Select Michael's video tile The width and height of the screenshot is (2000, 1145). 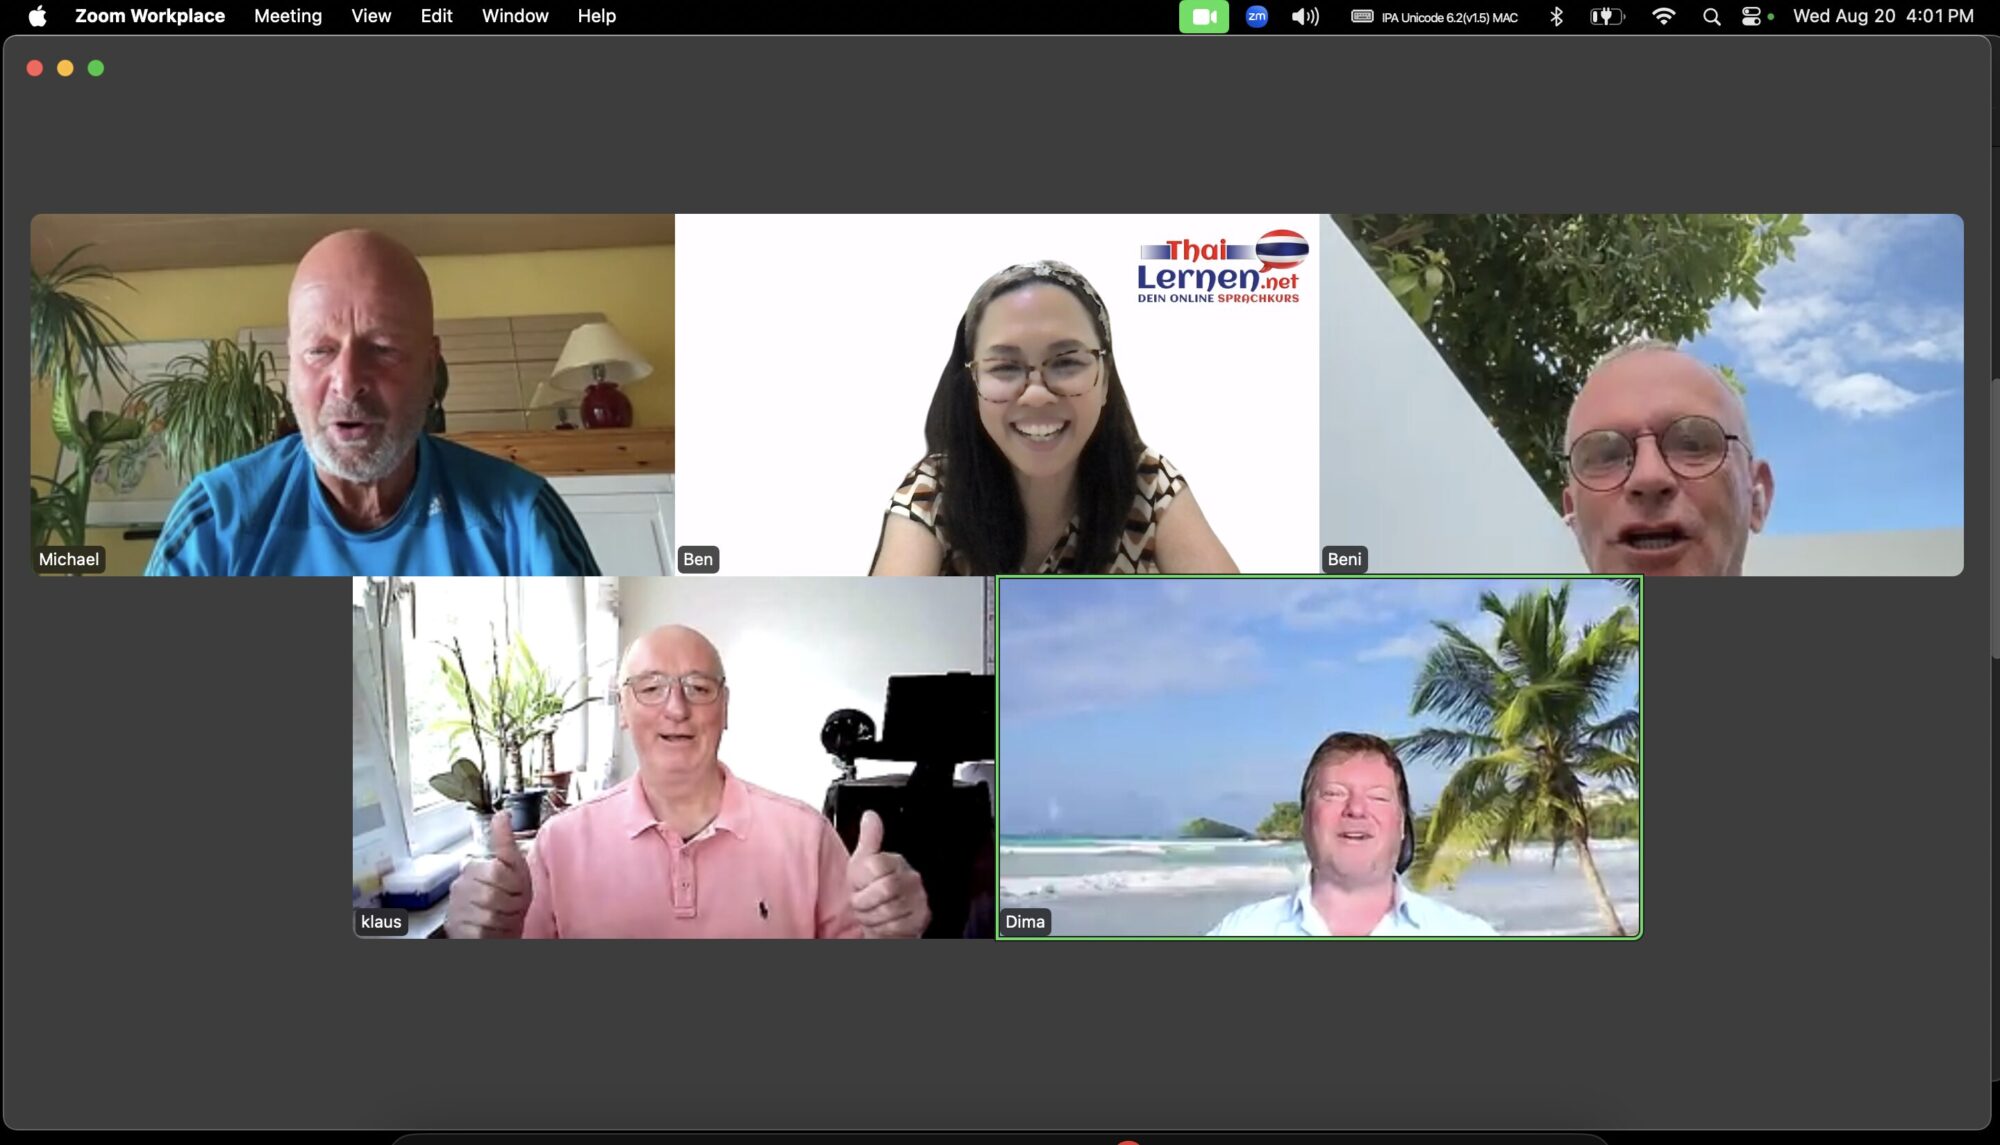pos(352,394)
